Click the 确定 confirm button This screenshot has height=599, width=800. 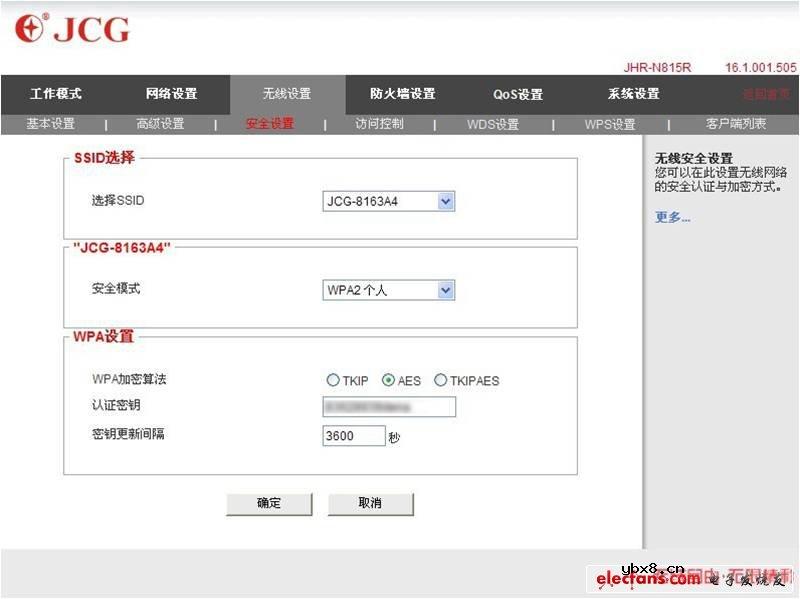(268, 504)
